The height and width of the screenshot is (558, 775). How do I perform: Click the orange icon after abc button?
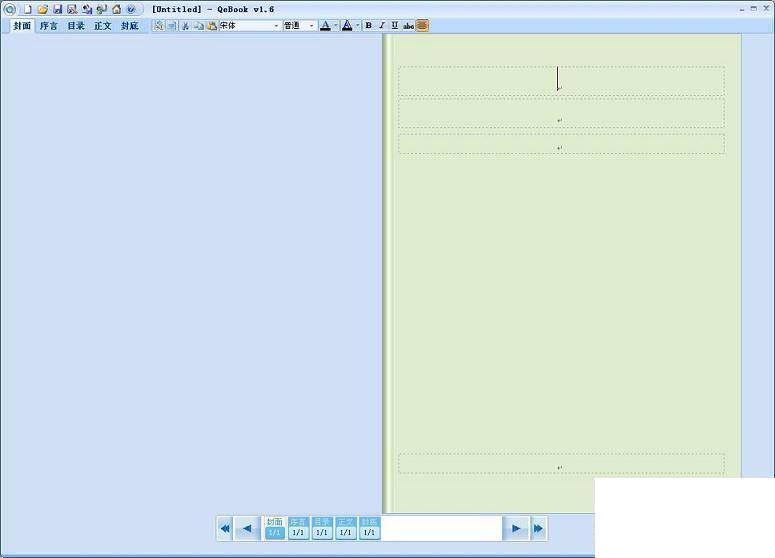pos(422,26)
